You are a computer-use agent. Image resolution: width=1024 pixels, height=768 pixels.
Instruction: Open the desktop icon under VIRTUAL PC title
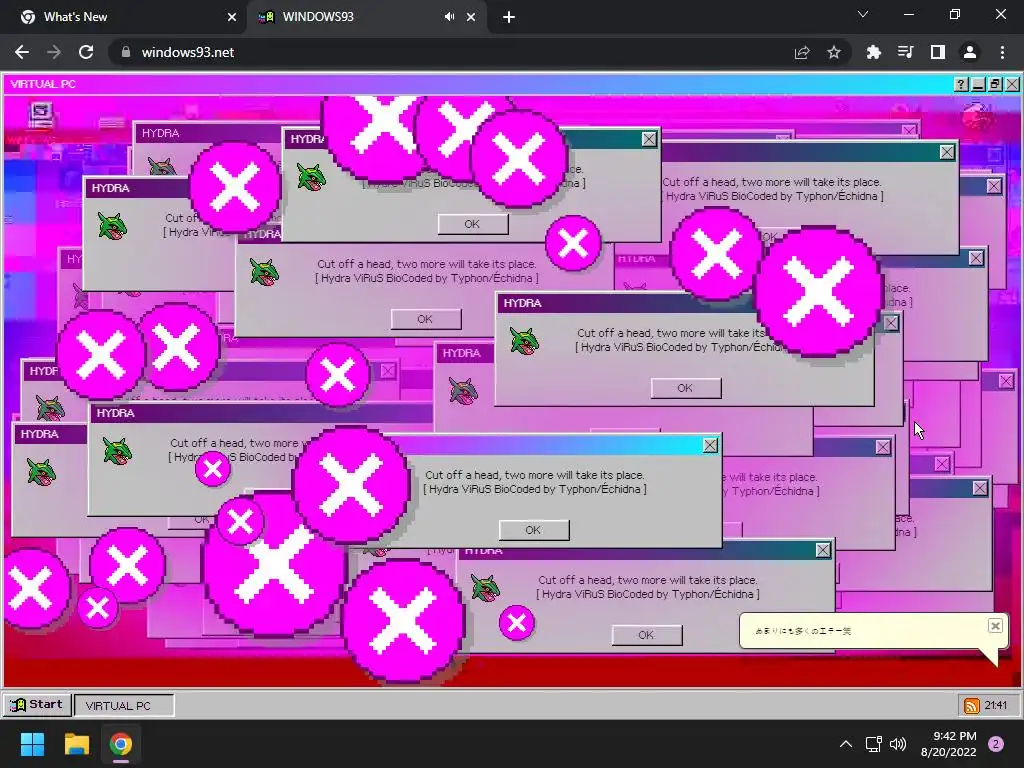41,115
